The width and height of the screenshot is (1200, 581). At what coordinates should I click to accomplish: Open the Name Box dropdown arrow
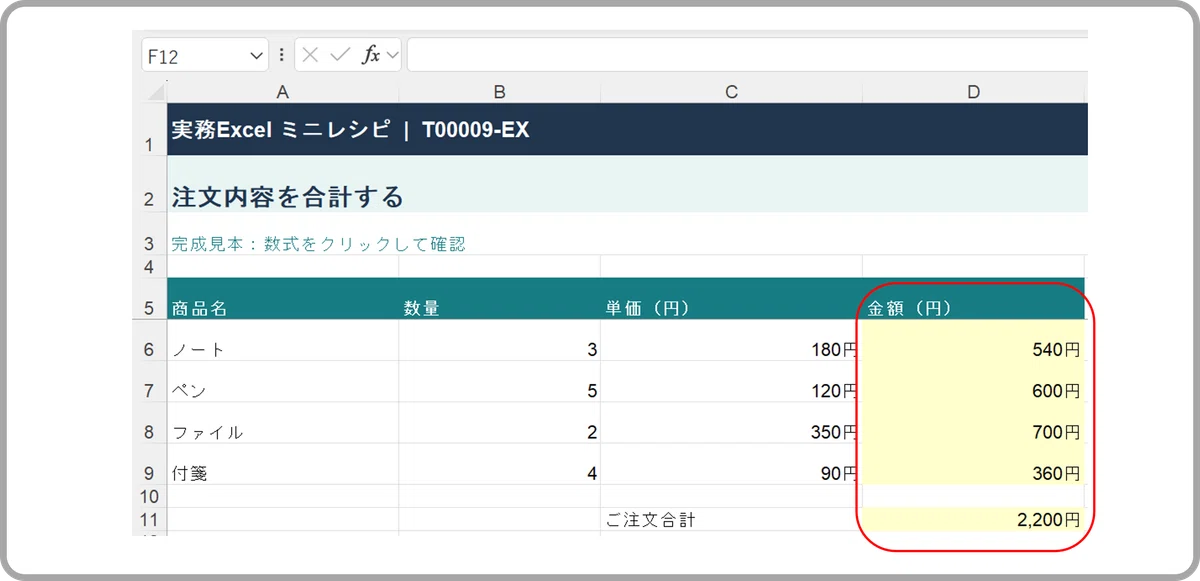tap(256, 56)
